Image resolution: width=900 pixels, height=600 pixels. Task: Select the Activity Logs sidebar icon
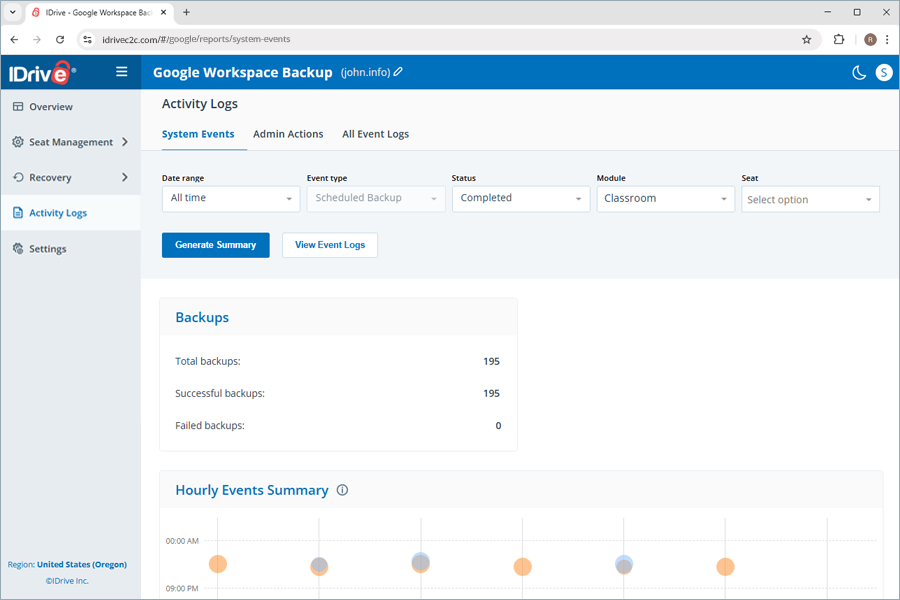pyautogui.click(x=17, y=212)
